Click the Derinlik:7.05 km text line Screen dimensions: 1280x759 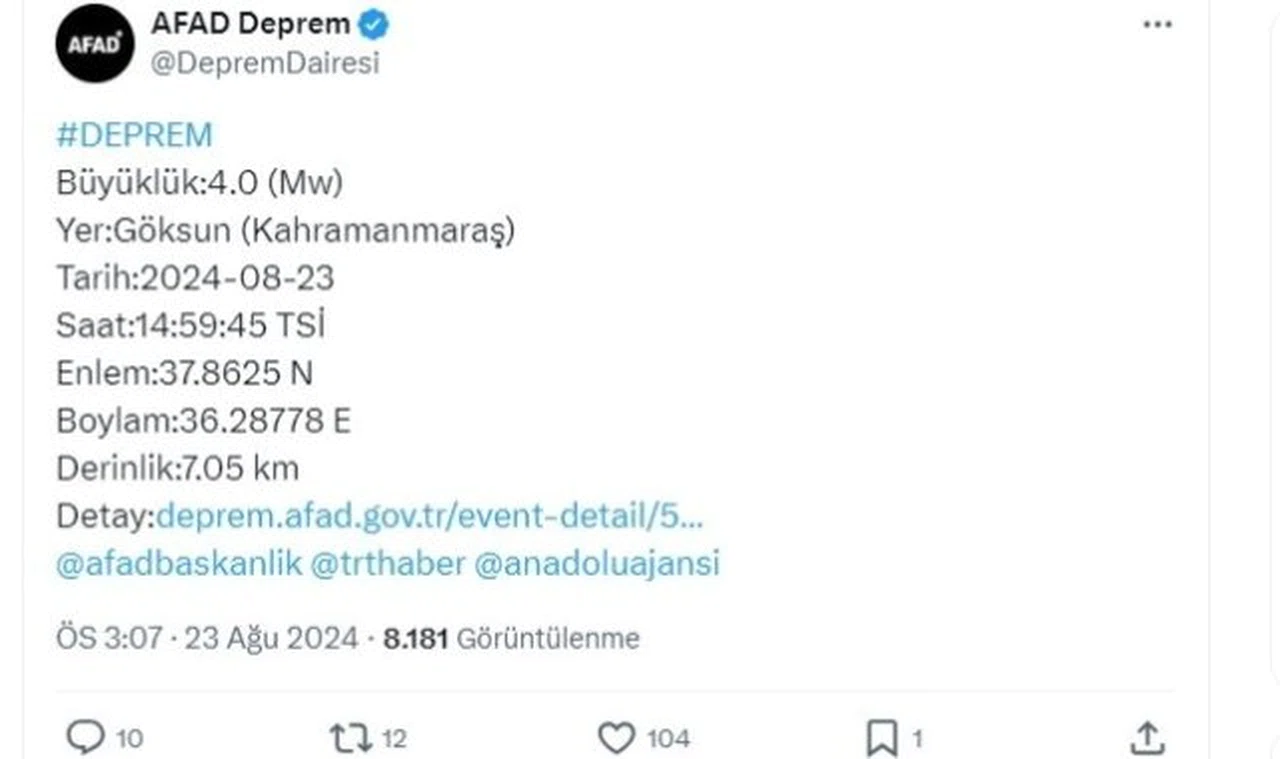pos(178,468)
